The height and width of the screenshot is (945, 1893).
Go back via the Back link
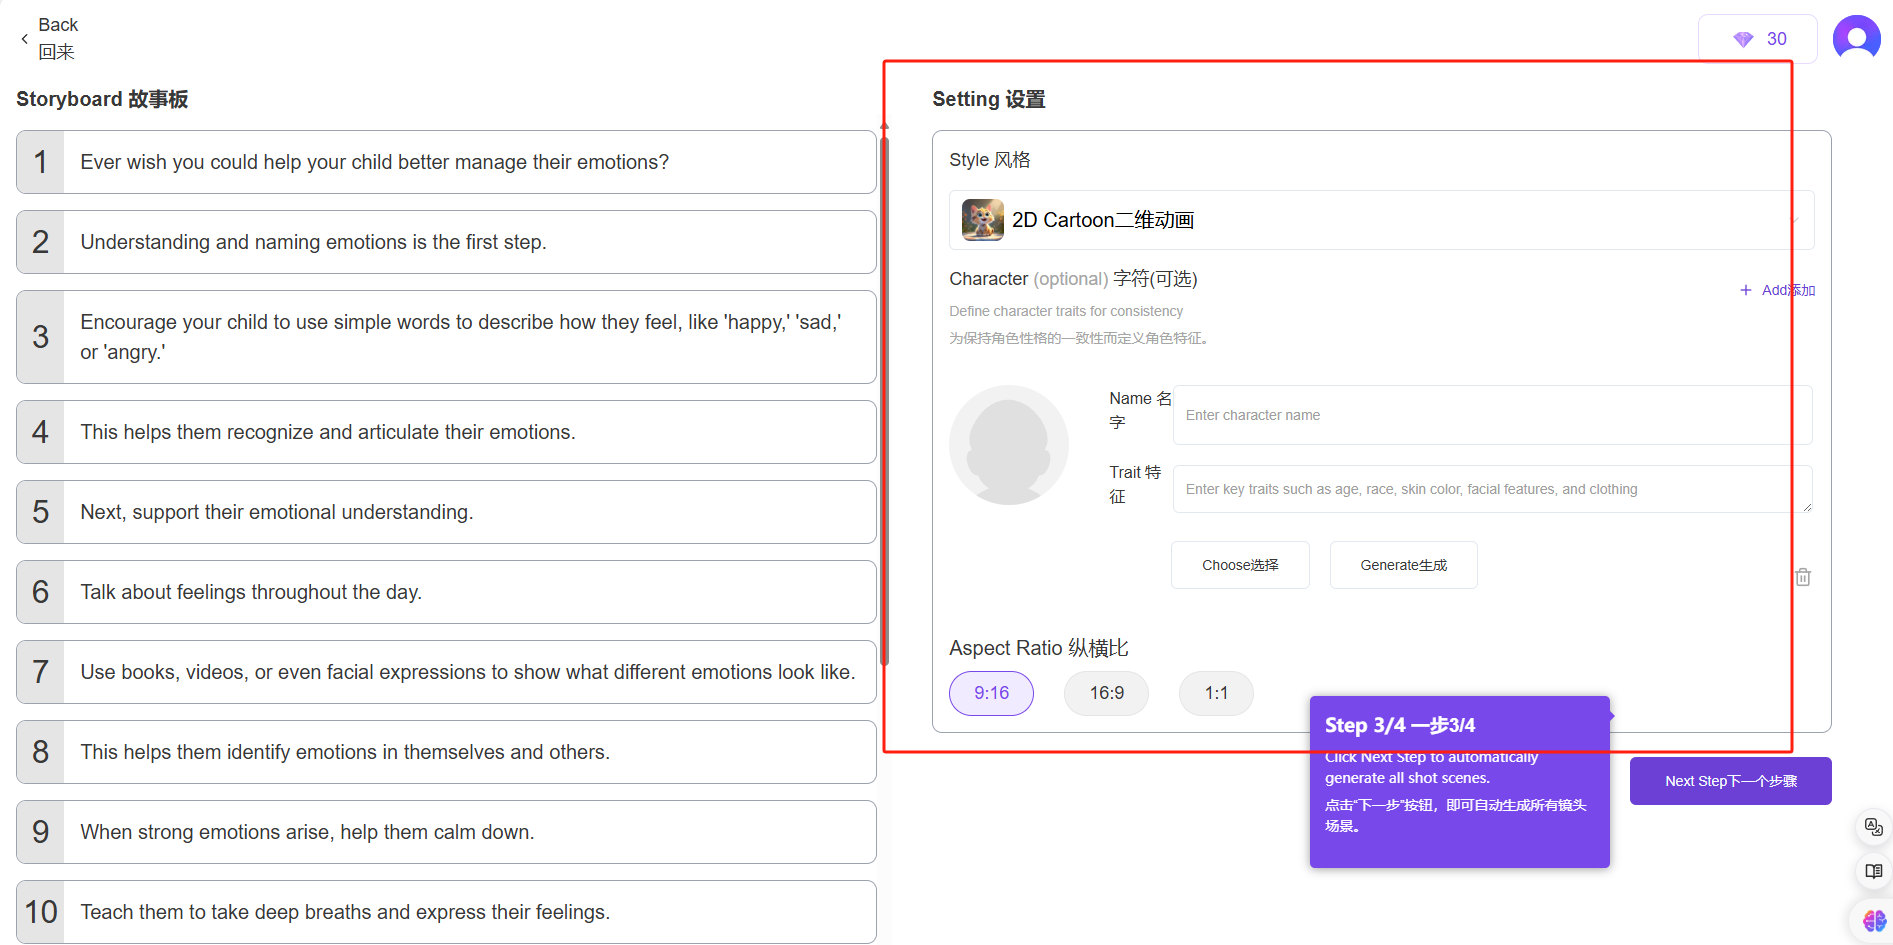click(58, 38)
